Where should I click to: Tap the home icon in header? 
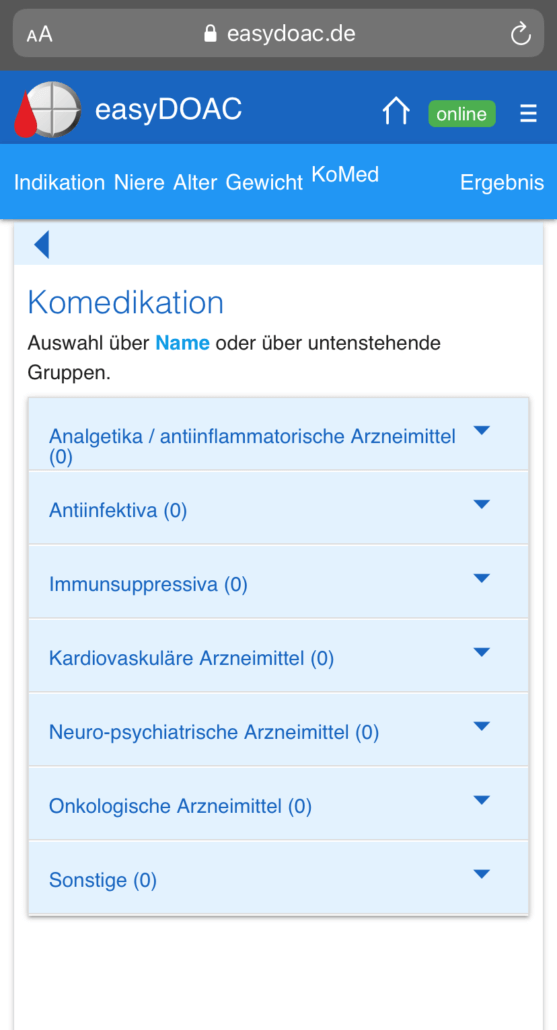[396, 112]
